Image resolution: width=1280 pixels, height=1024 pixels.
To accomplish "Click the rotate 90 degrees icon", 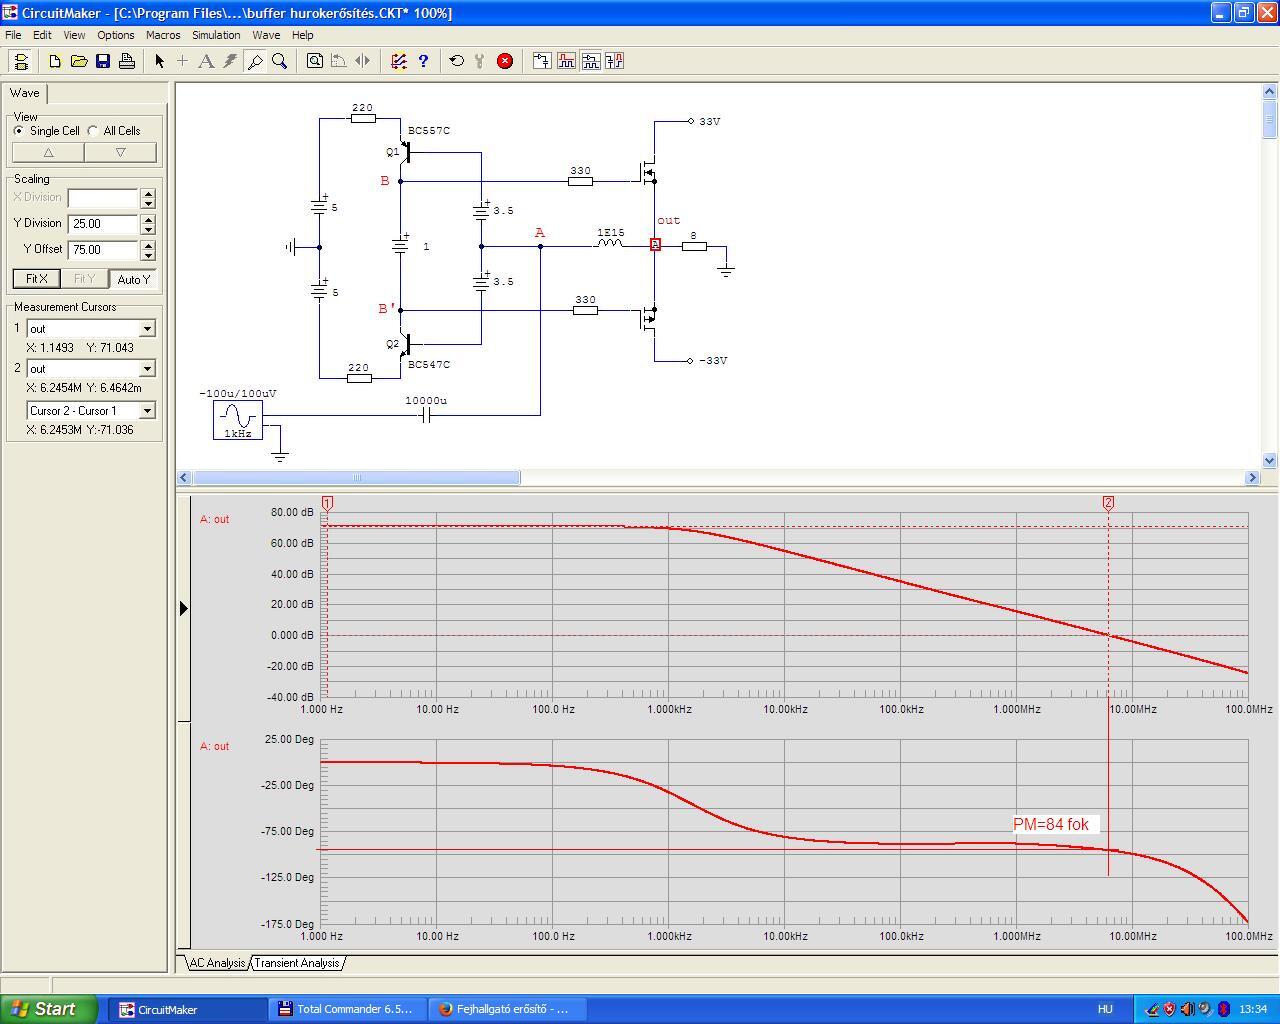I will point(339,61).
